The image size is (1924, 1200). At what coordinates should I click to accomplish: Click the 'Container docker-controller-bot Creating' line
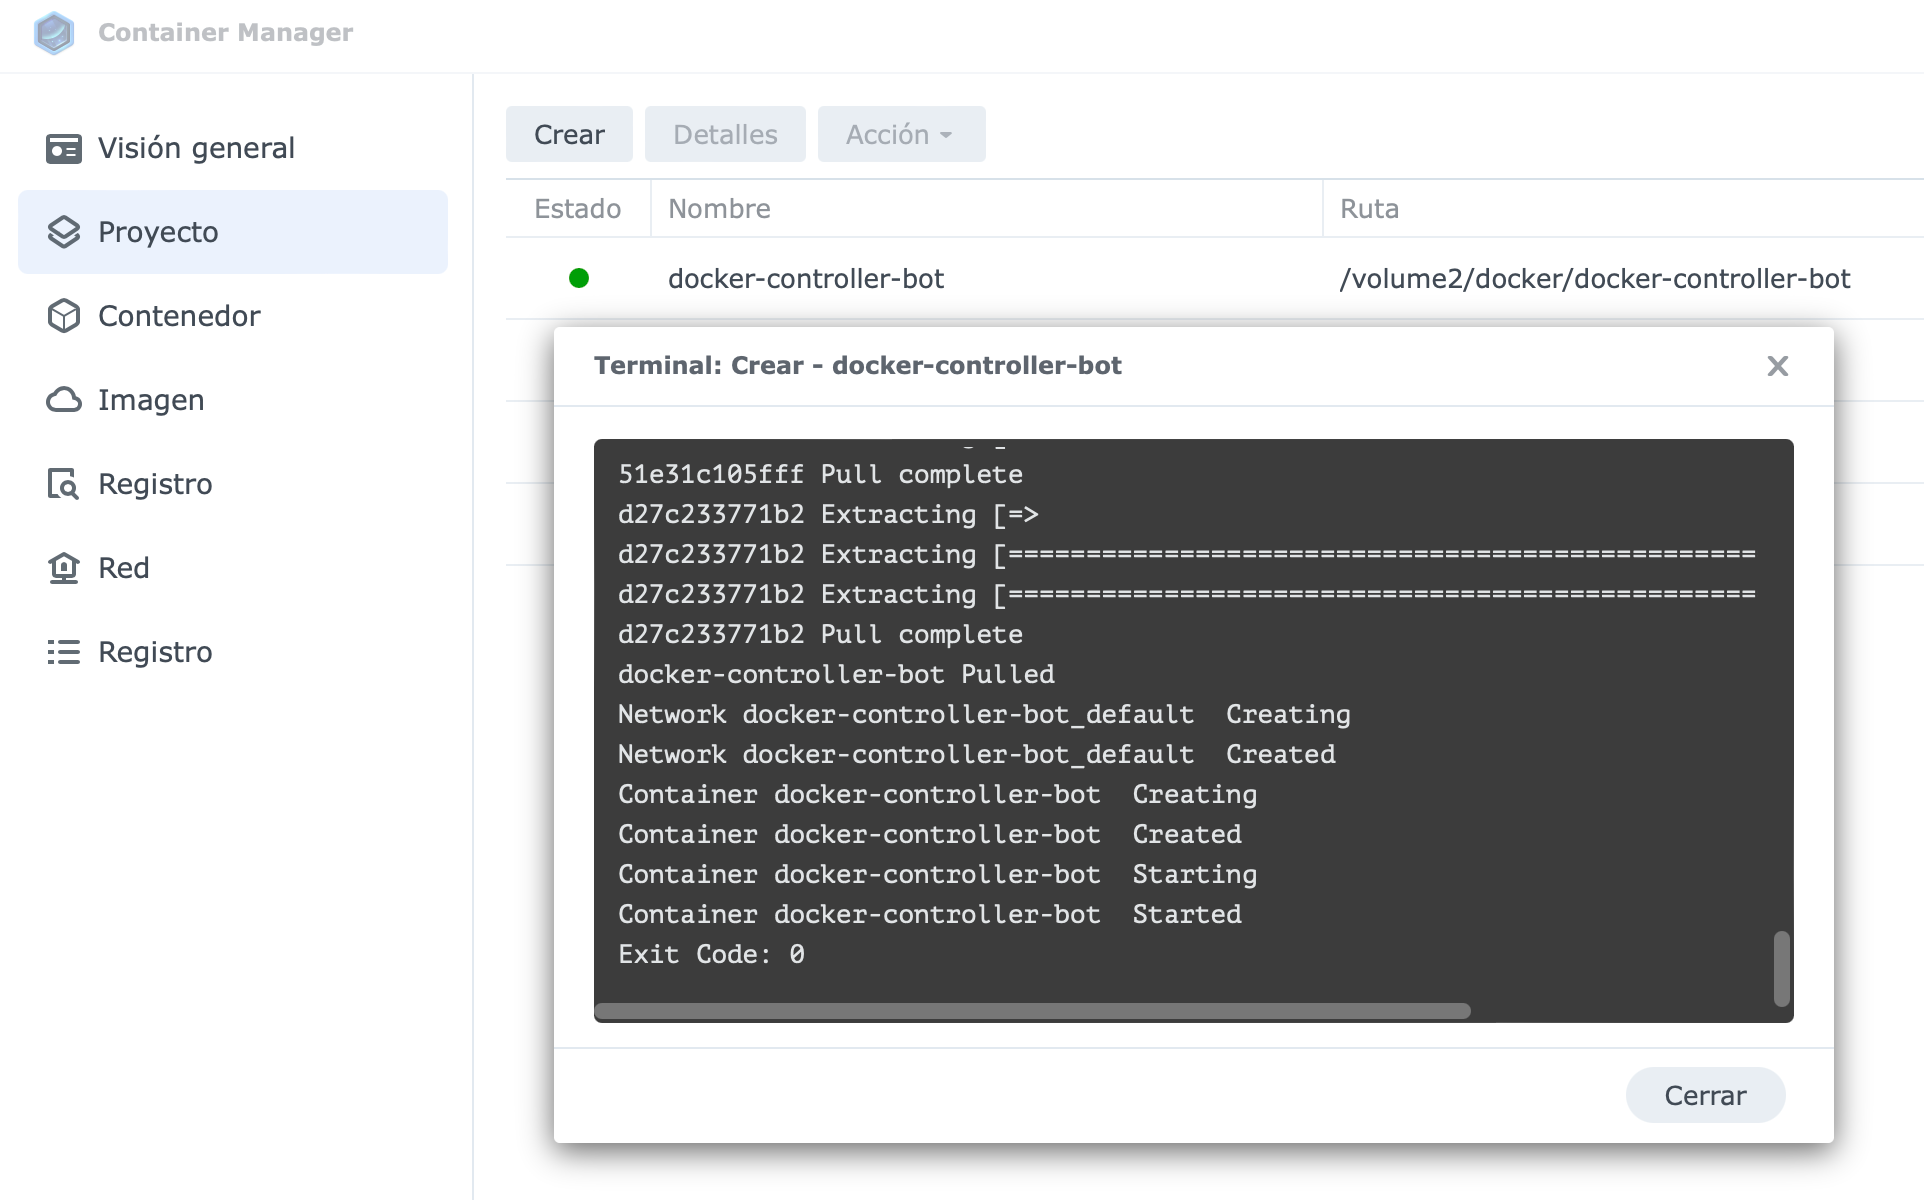(x=937, y=794)
